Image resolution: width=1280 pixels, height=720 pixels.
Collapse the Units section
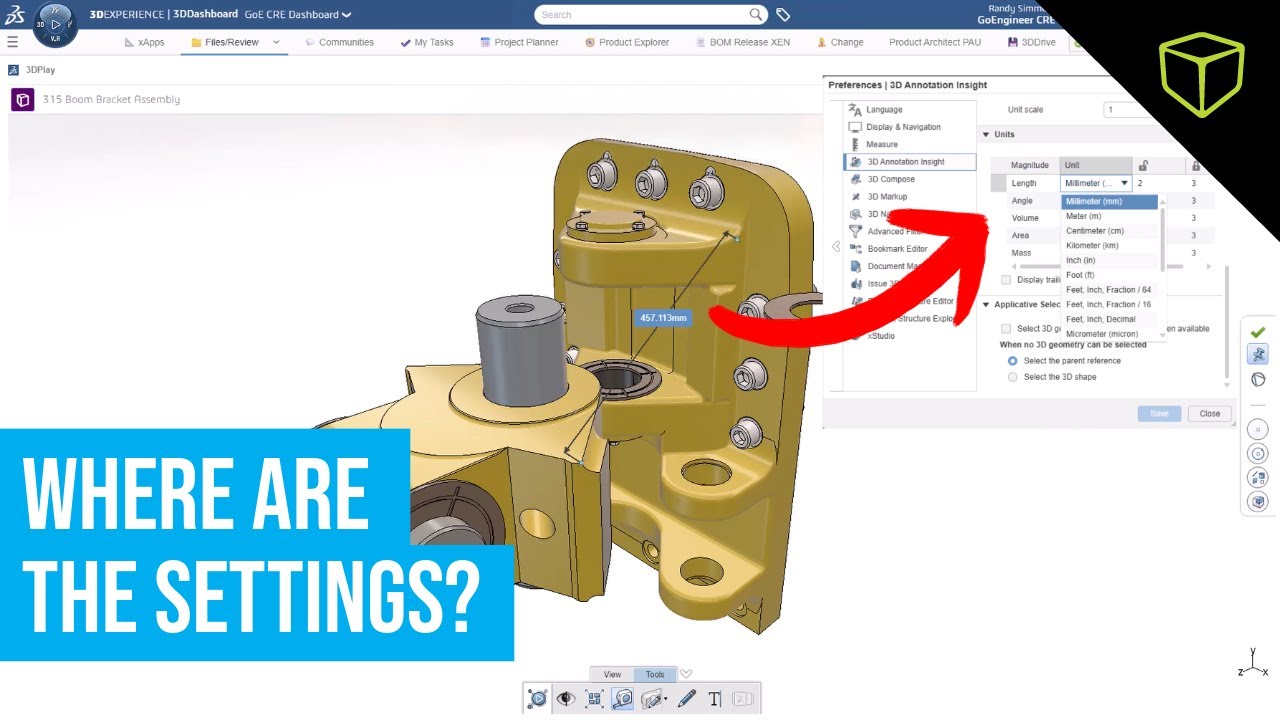986,134
